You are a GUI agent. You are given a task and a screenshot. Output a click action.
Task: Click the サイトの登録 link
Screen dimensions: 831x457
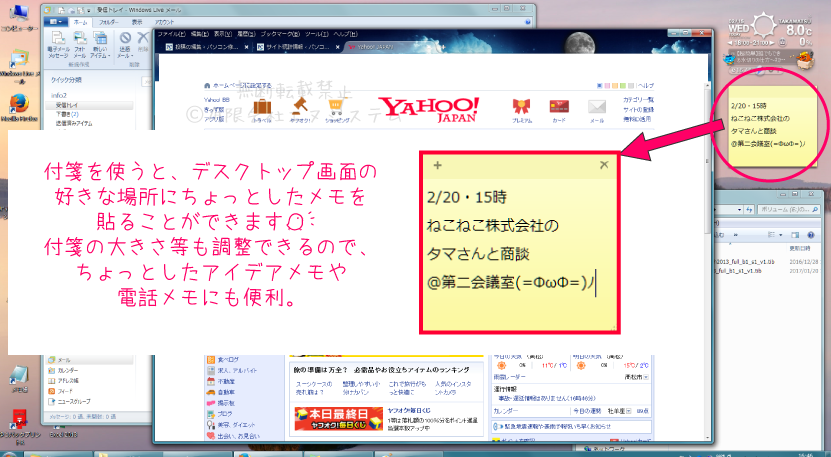pos(638,109)
